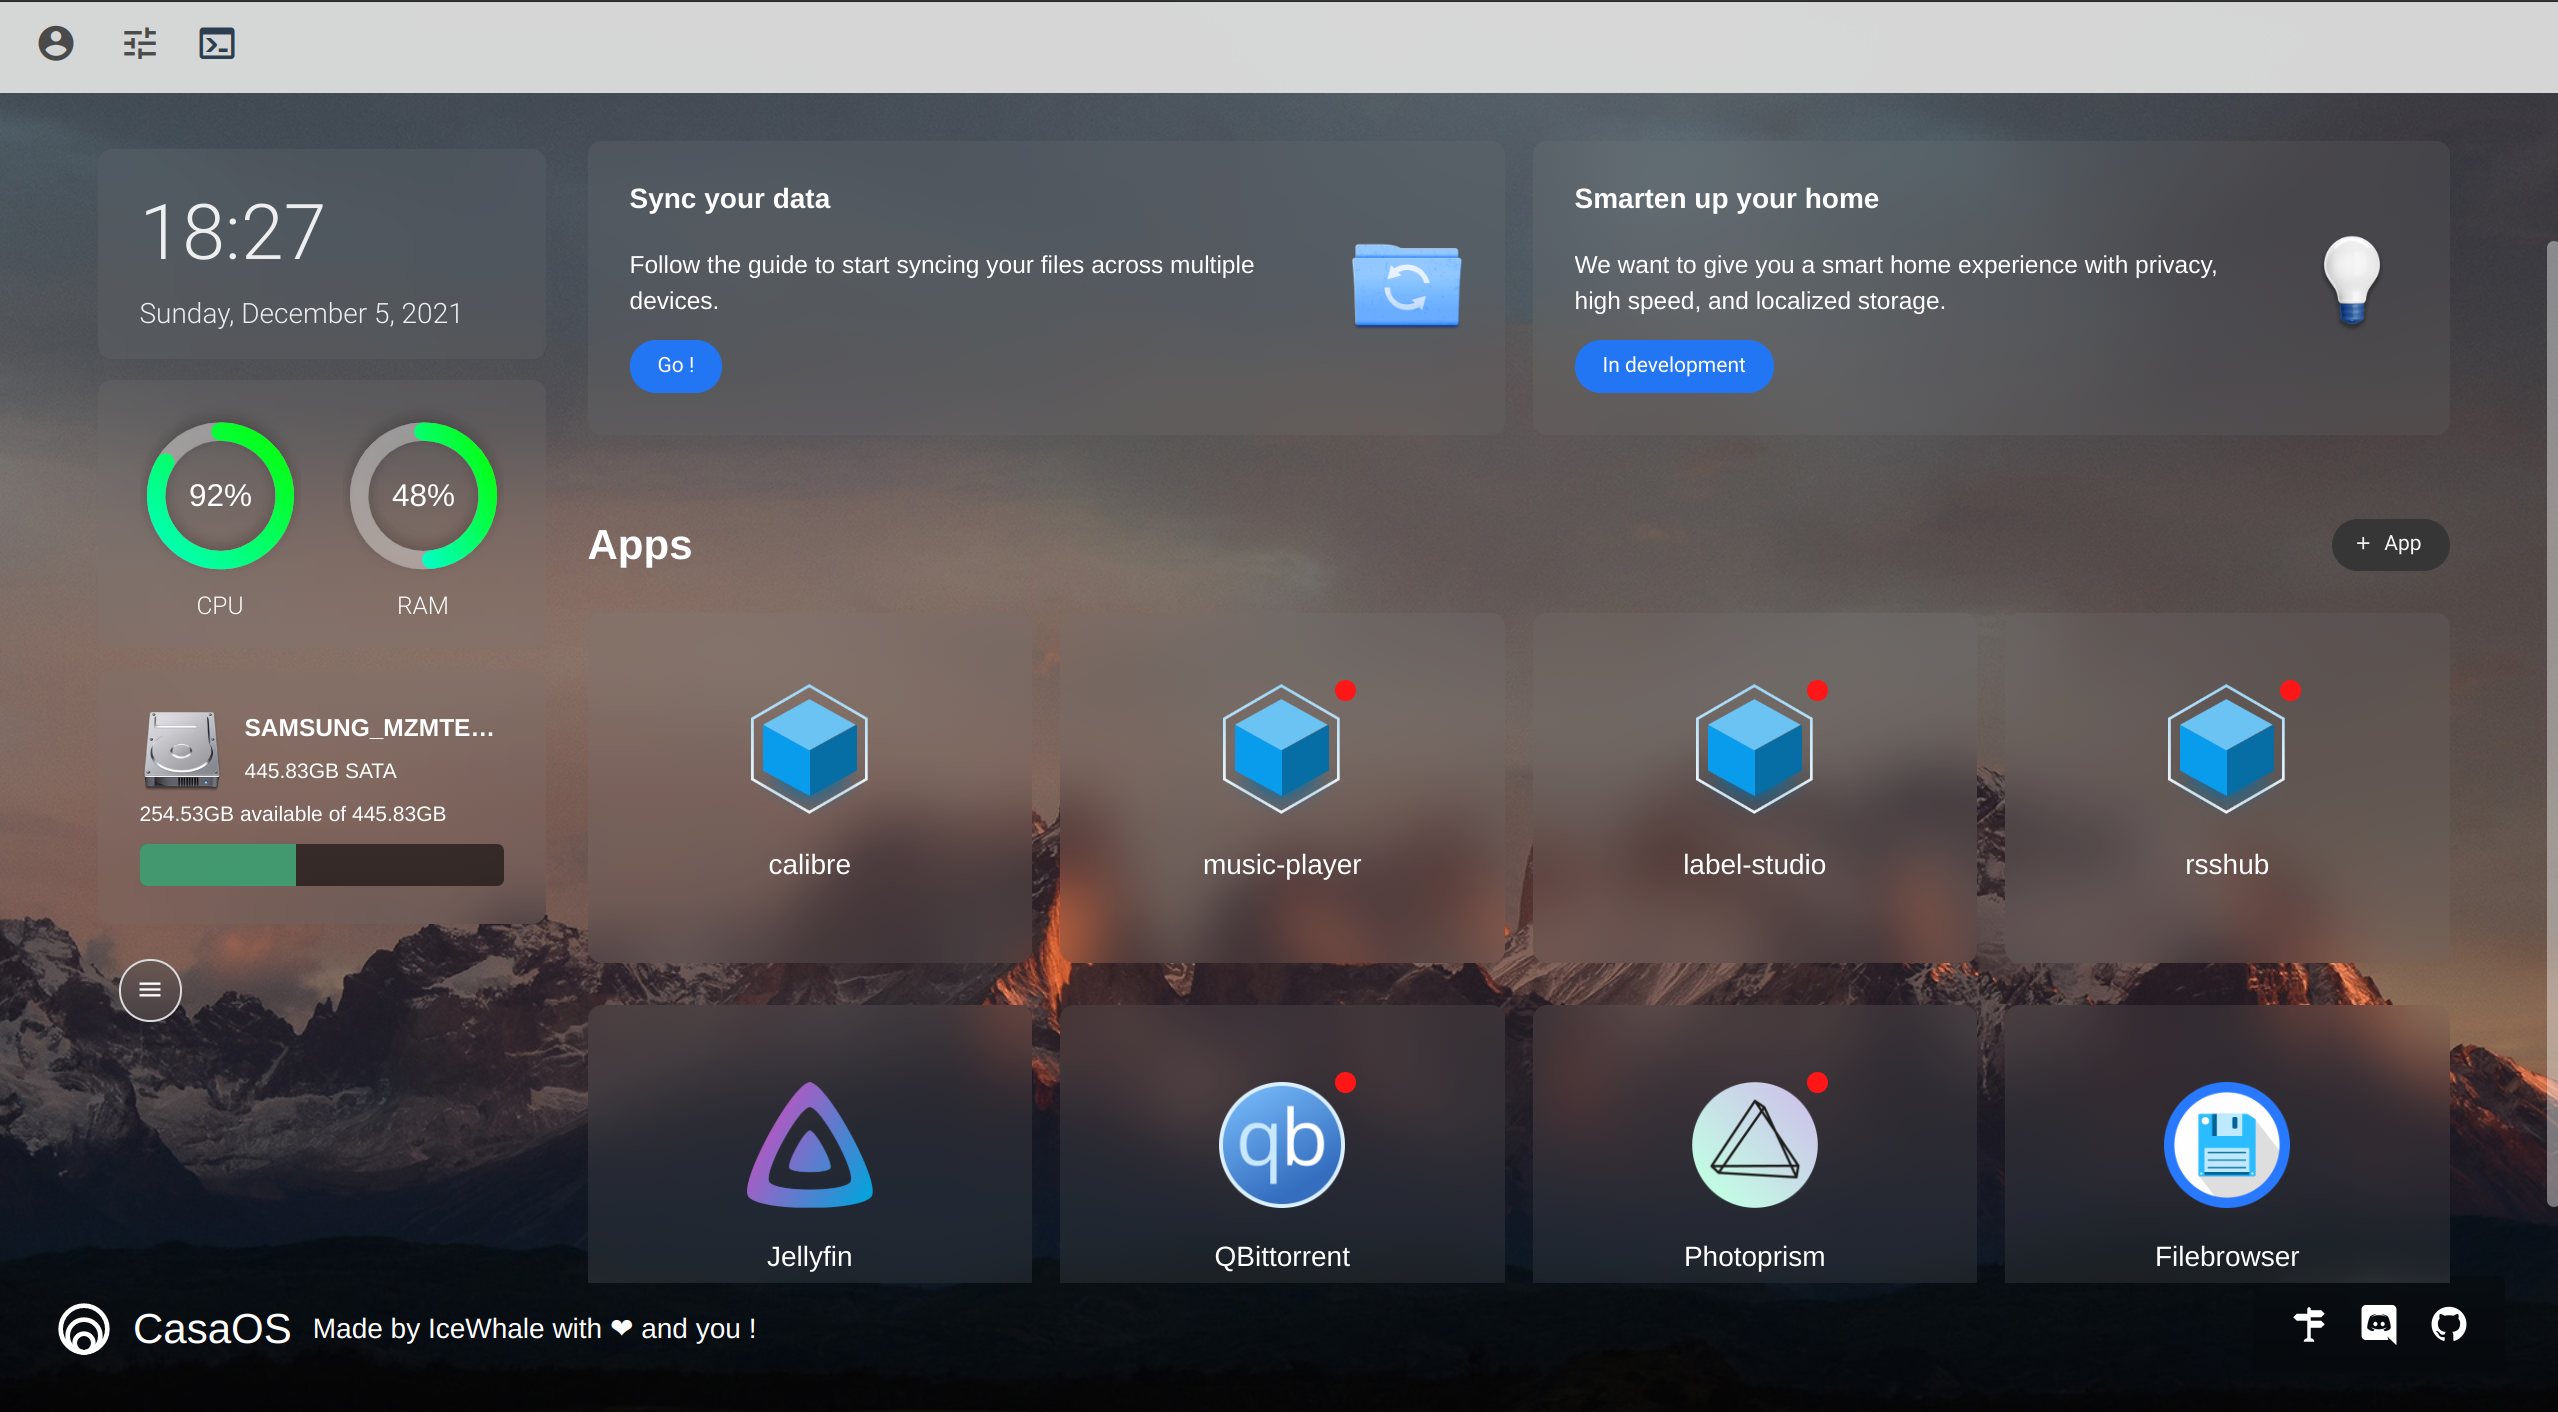Launch the Jellyfin app icon
The image size is (2558, 1412).
point(809,1144)
